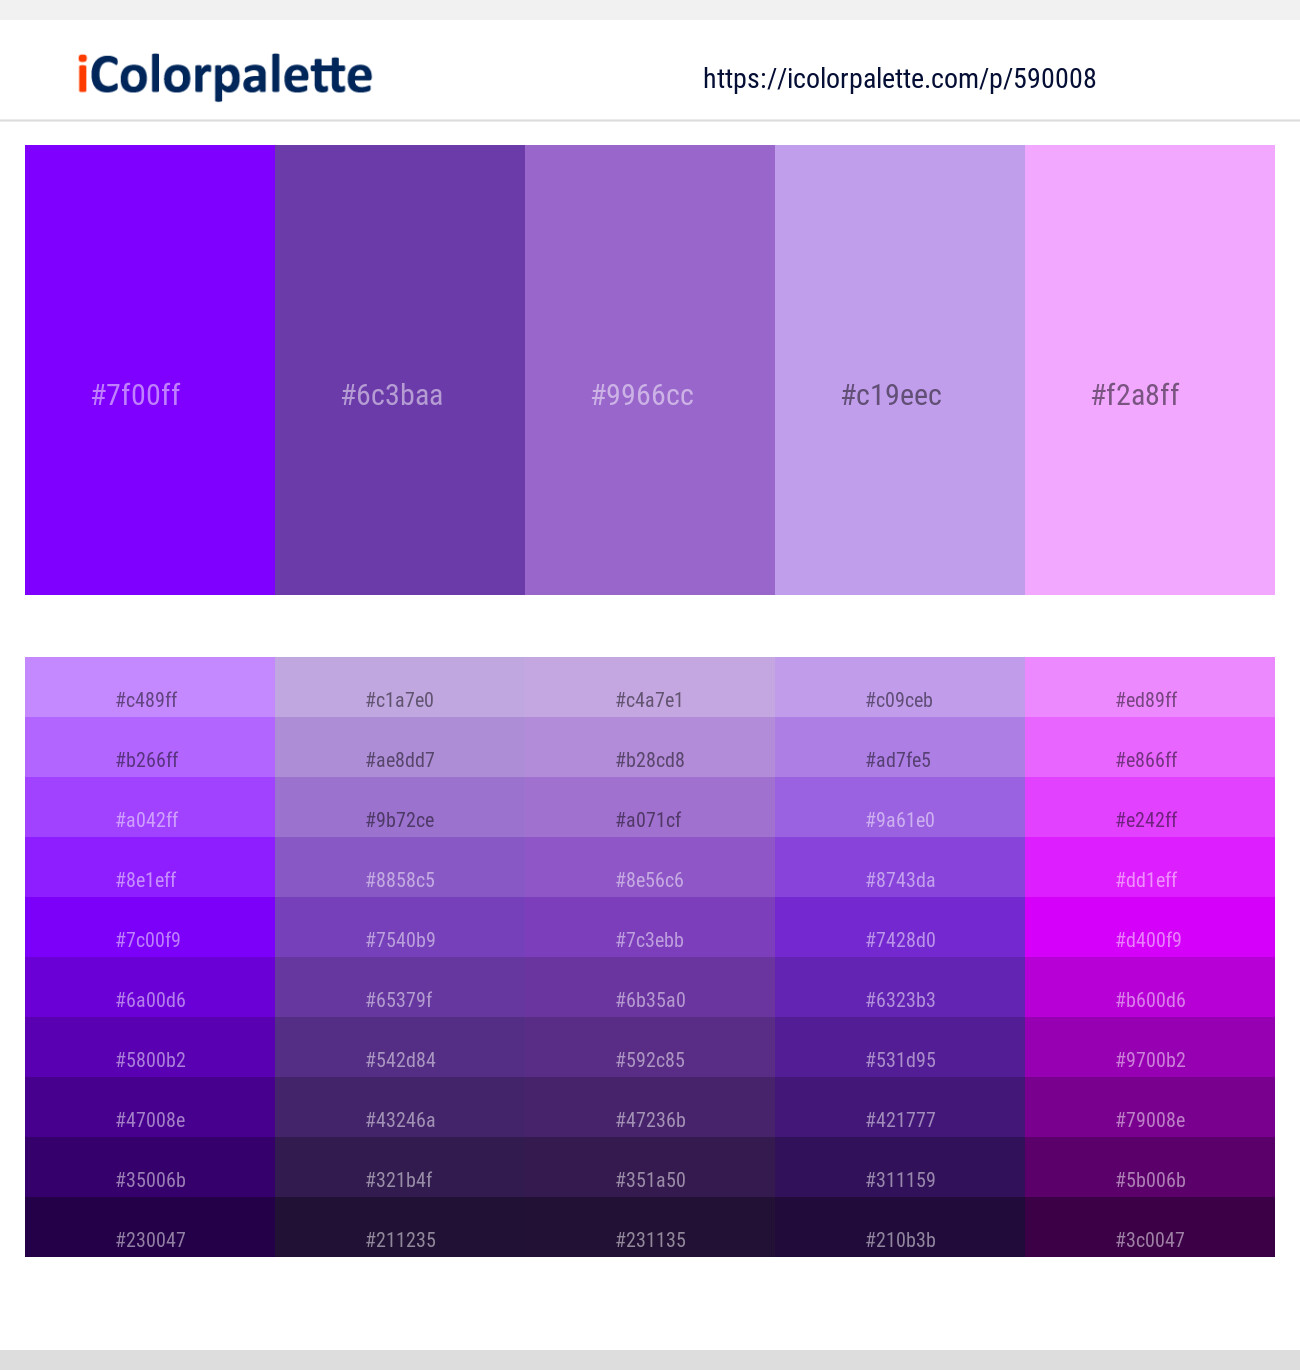The width and height of the screenshot is (1300, 1370).
Task: Choose the #8743da shade cell
Action: point(900,867)
